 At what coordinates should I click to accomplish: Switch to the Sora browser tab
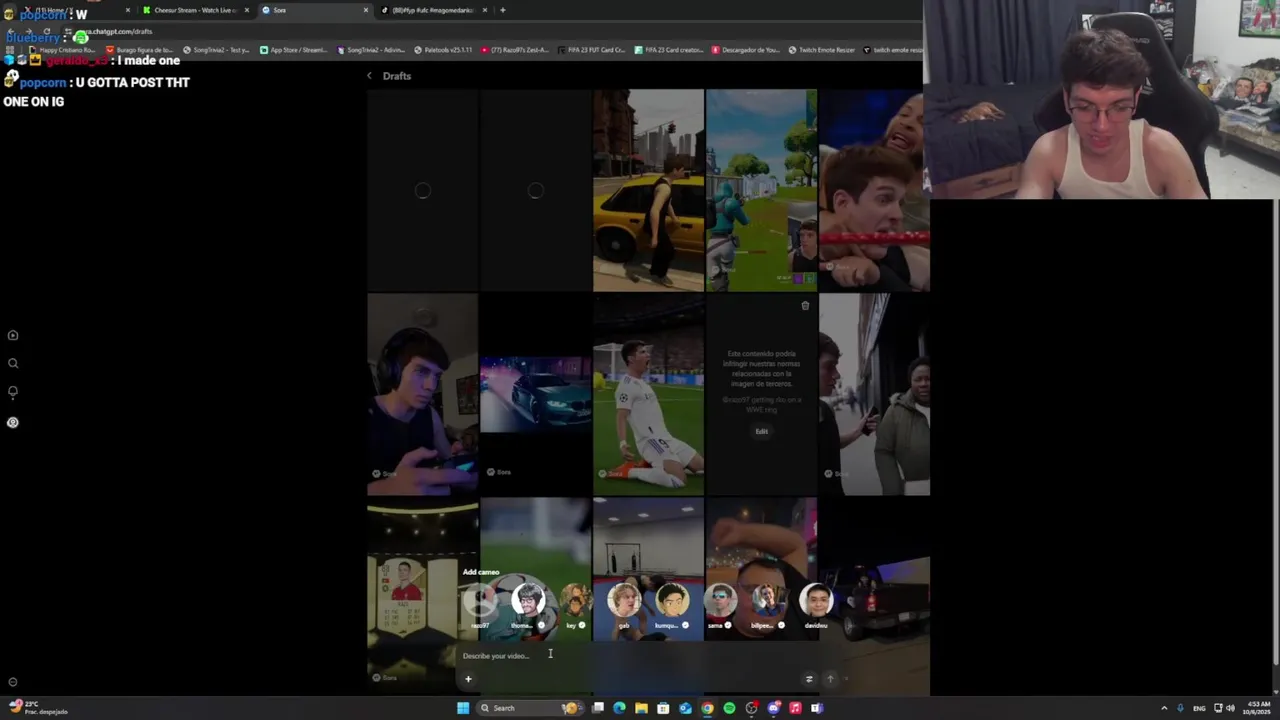(314, 10)
